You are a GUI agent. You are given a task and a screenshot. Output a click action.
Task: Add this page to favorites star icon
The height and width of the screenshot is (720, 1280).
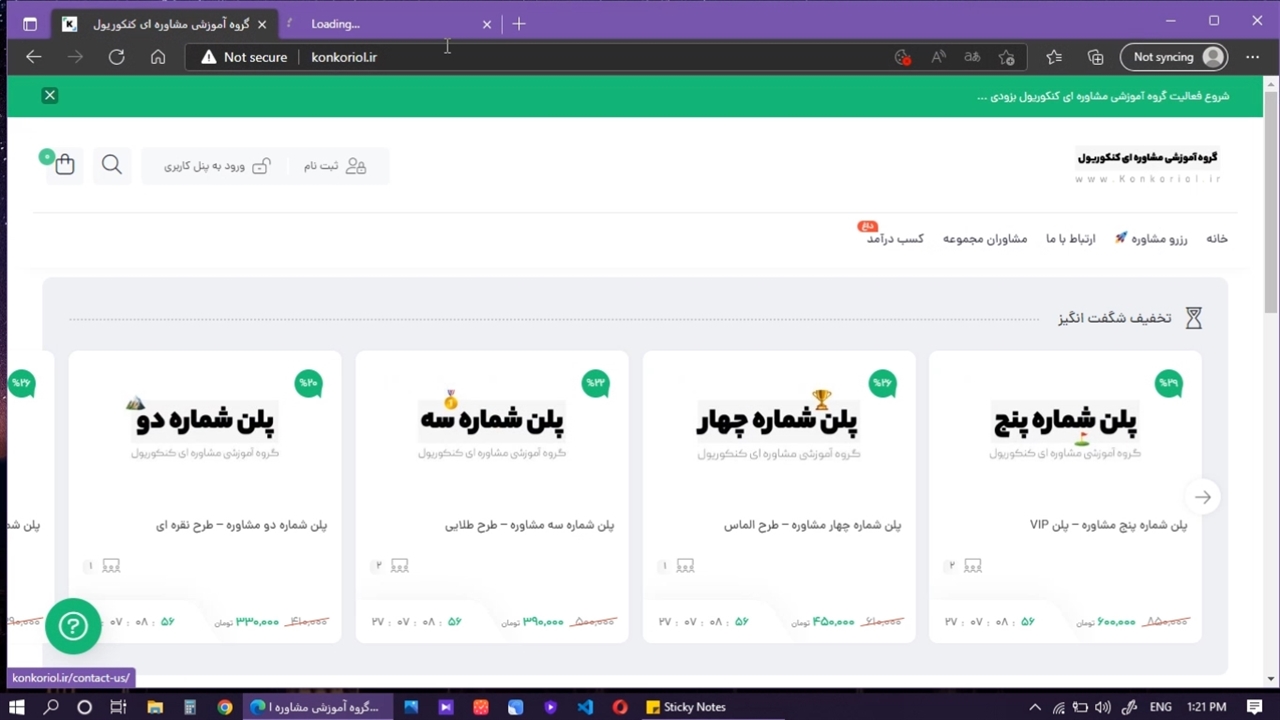coord(1007,57)
